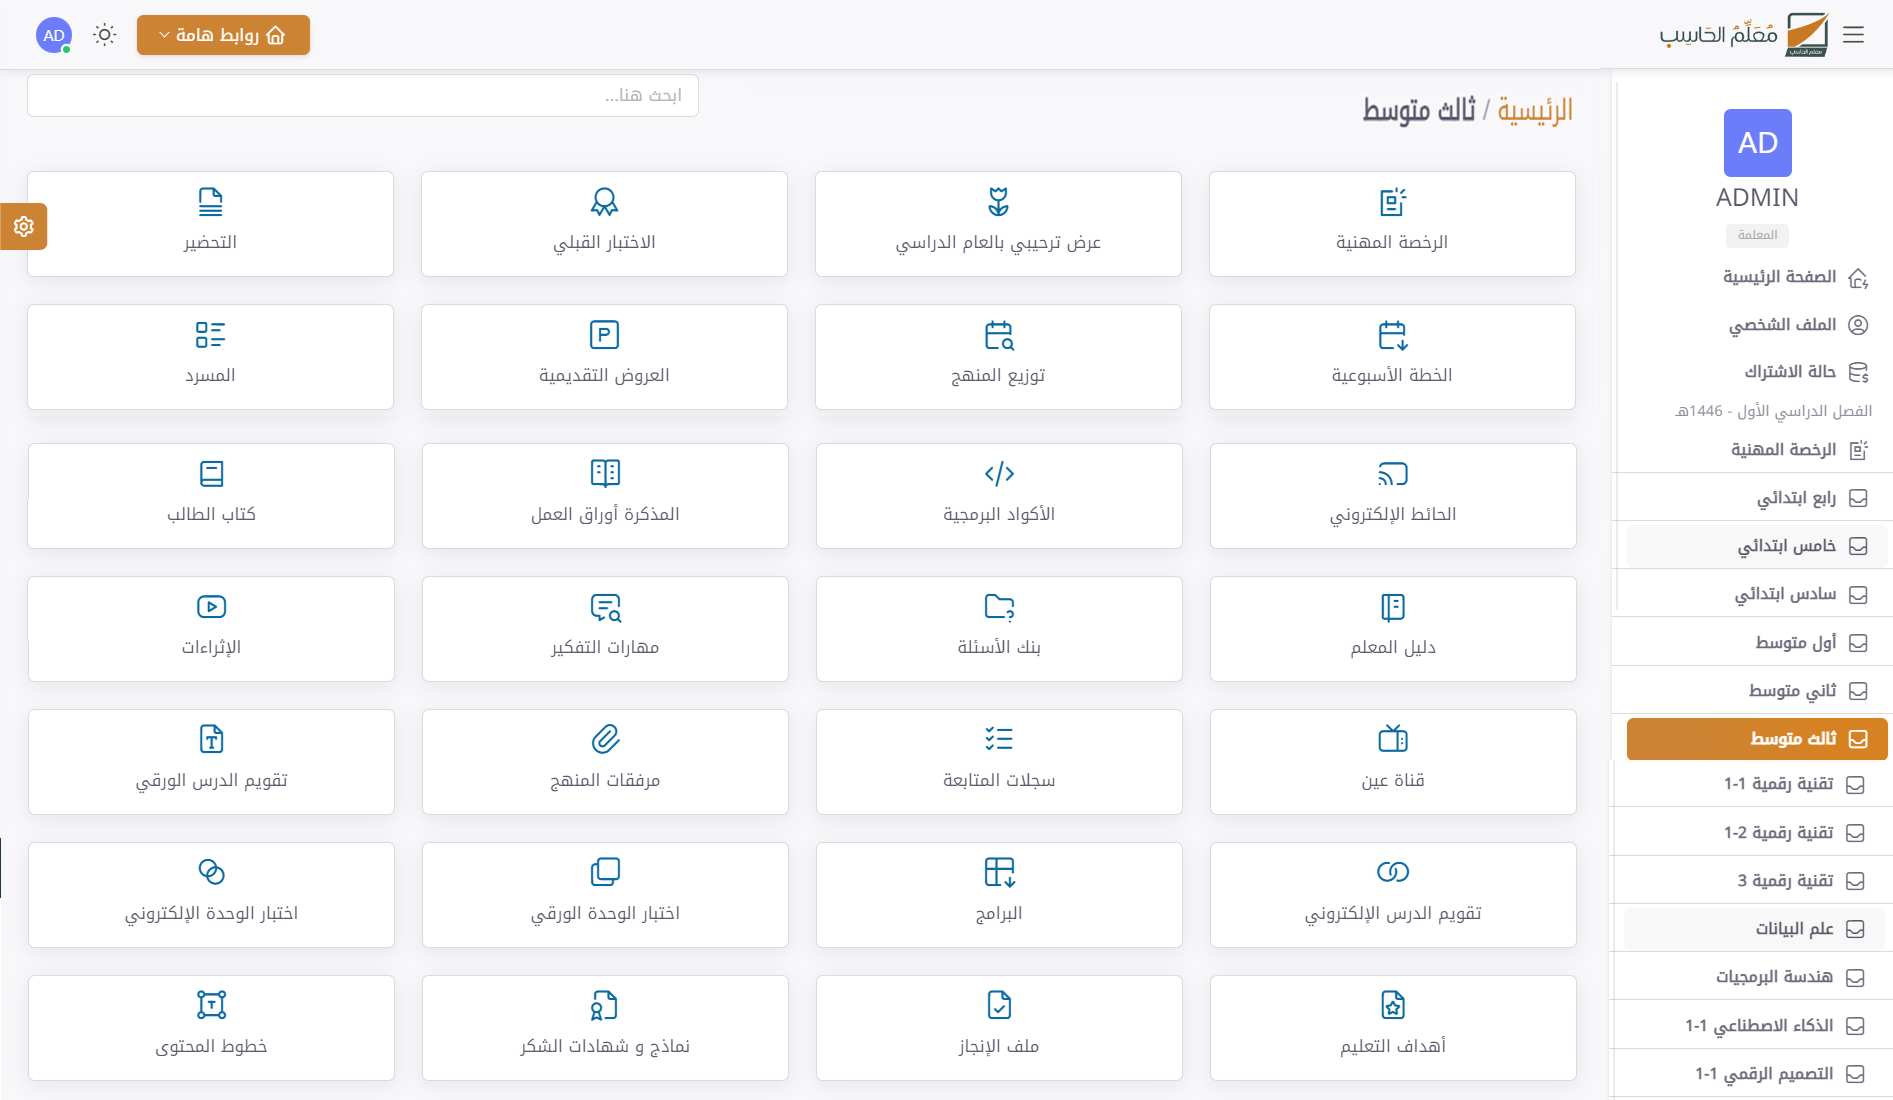Open عرض ترحيبي بالعام الدراسي card icon

999,202
